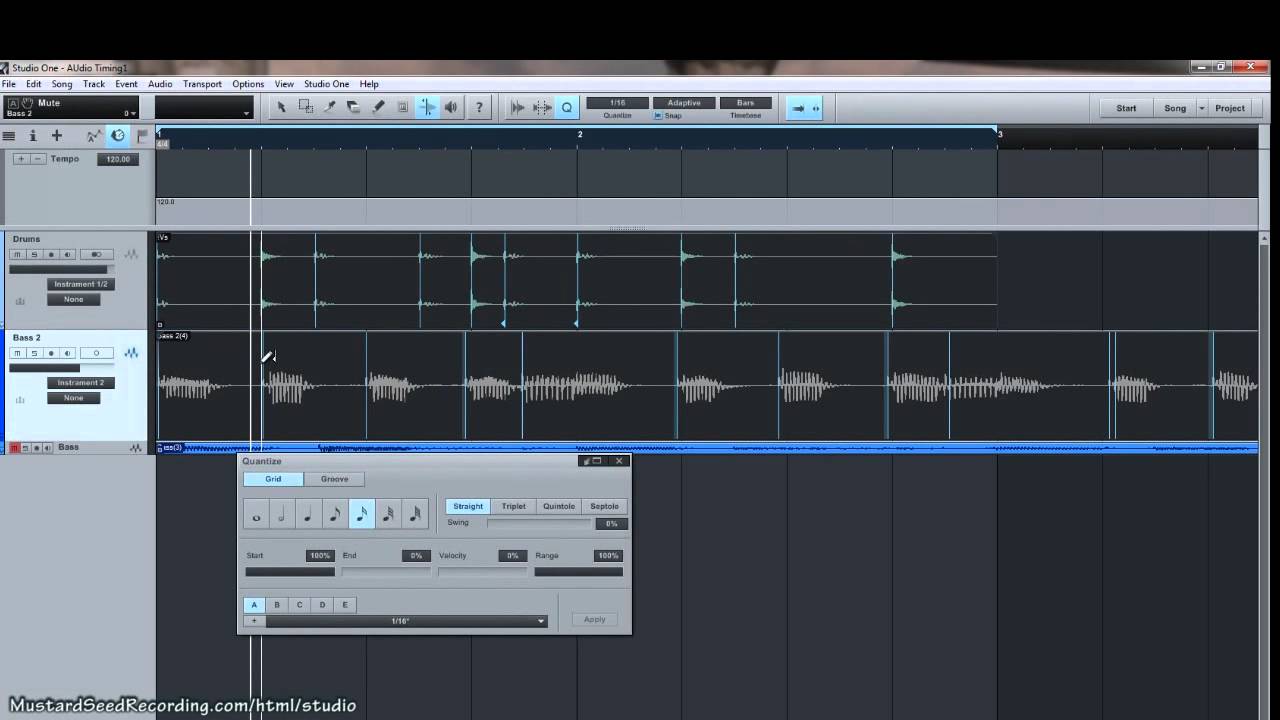This screenshot has height=720, width=1280.
Task: Unmute the bottom Bass track
Action: click(14, 448)
